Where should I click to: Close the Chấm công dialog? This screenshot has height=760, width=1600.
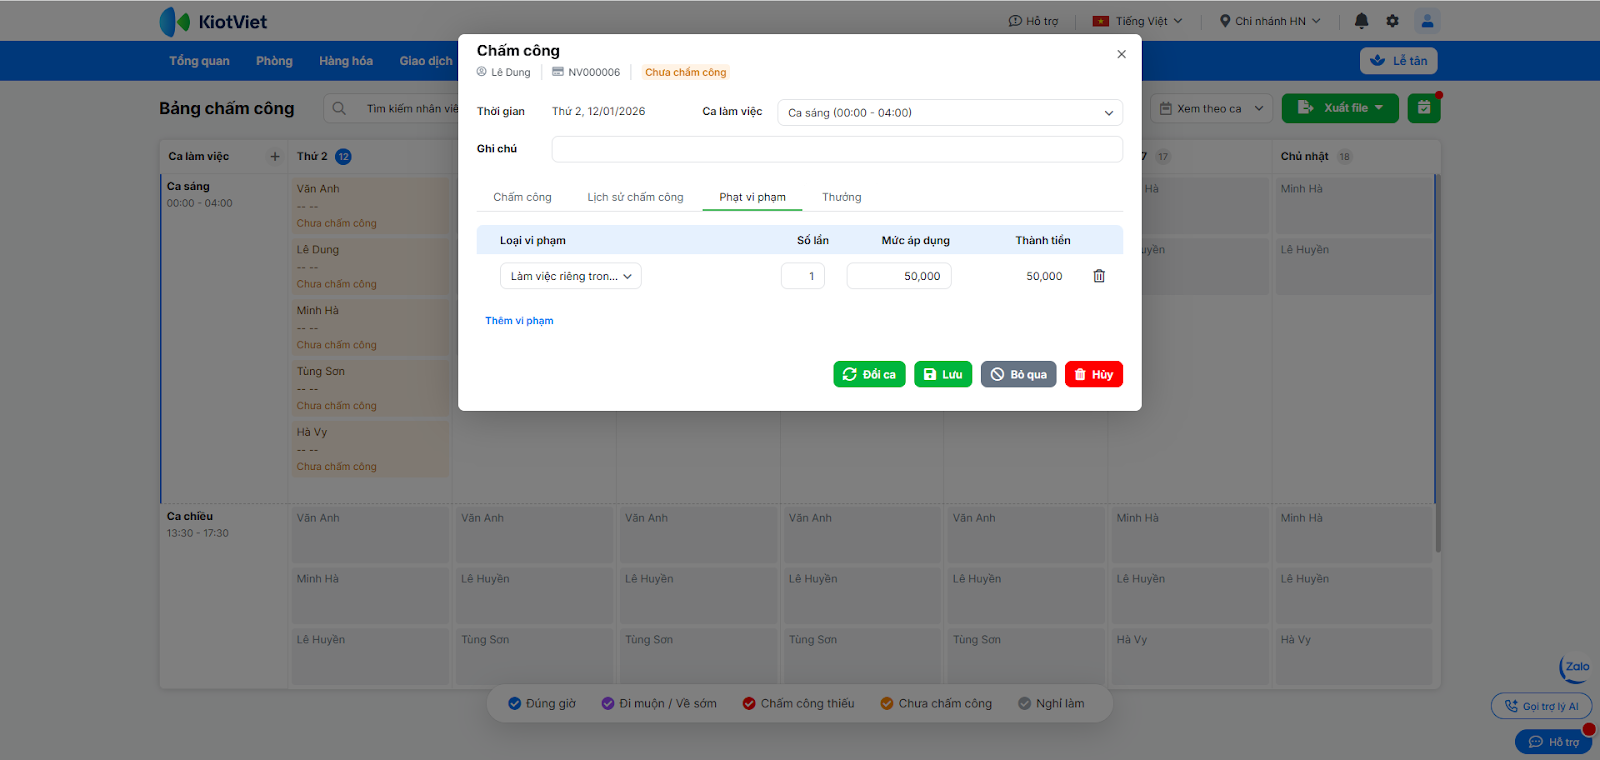click(x=1121, y=54)
